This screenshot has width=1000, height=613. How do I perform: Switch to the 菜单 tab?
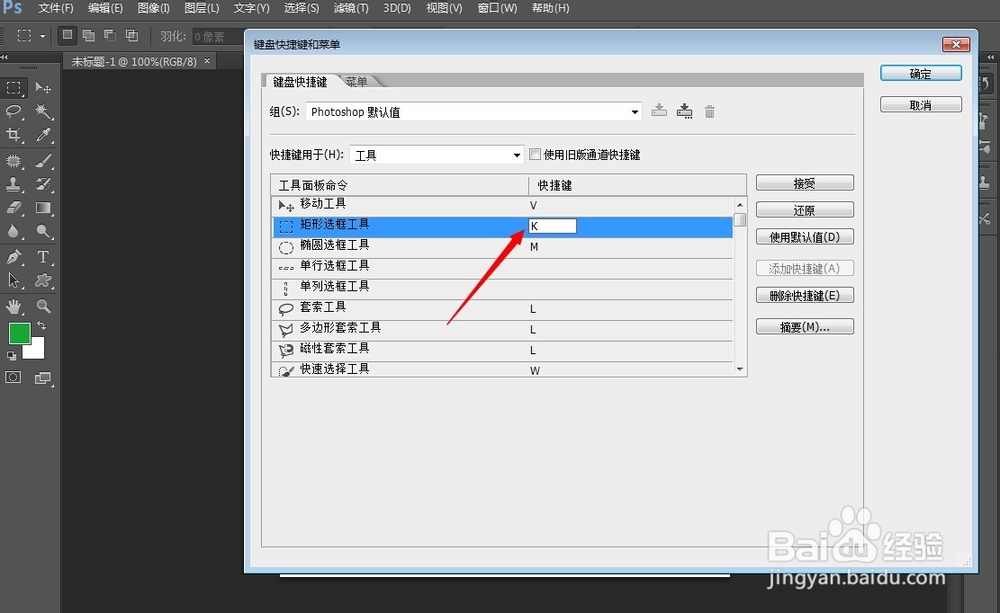coord(359,81)
